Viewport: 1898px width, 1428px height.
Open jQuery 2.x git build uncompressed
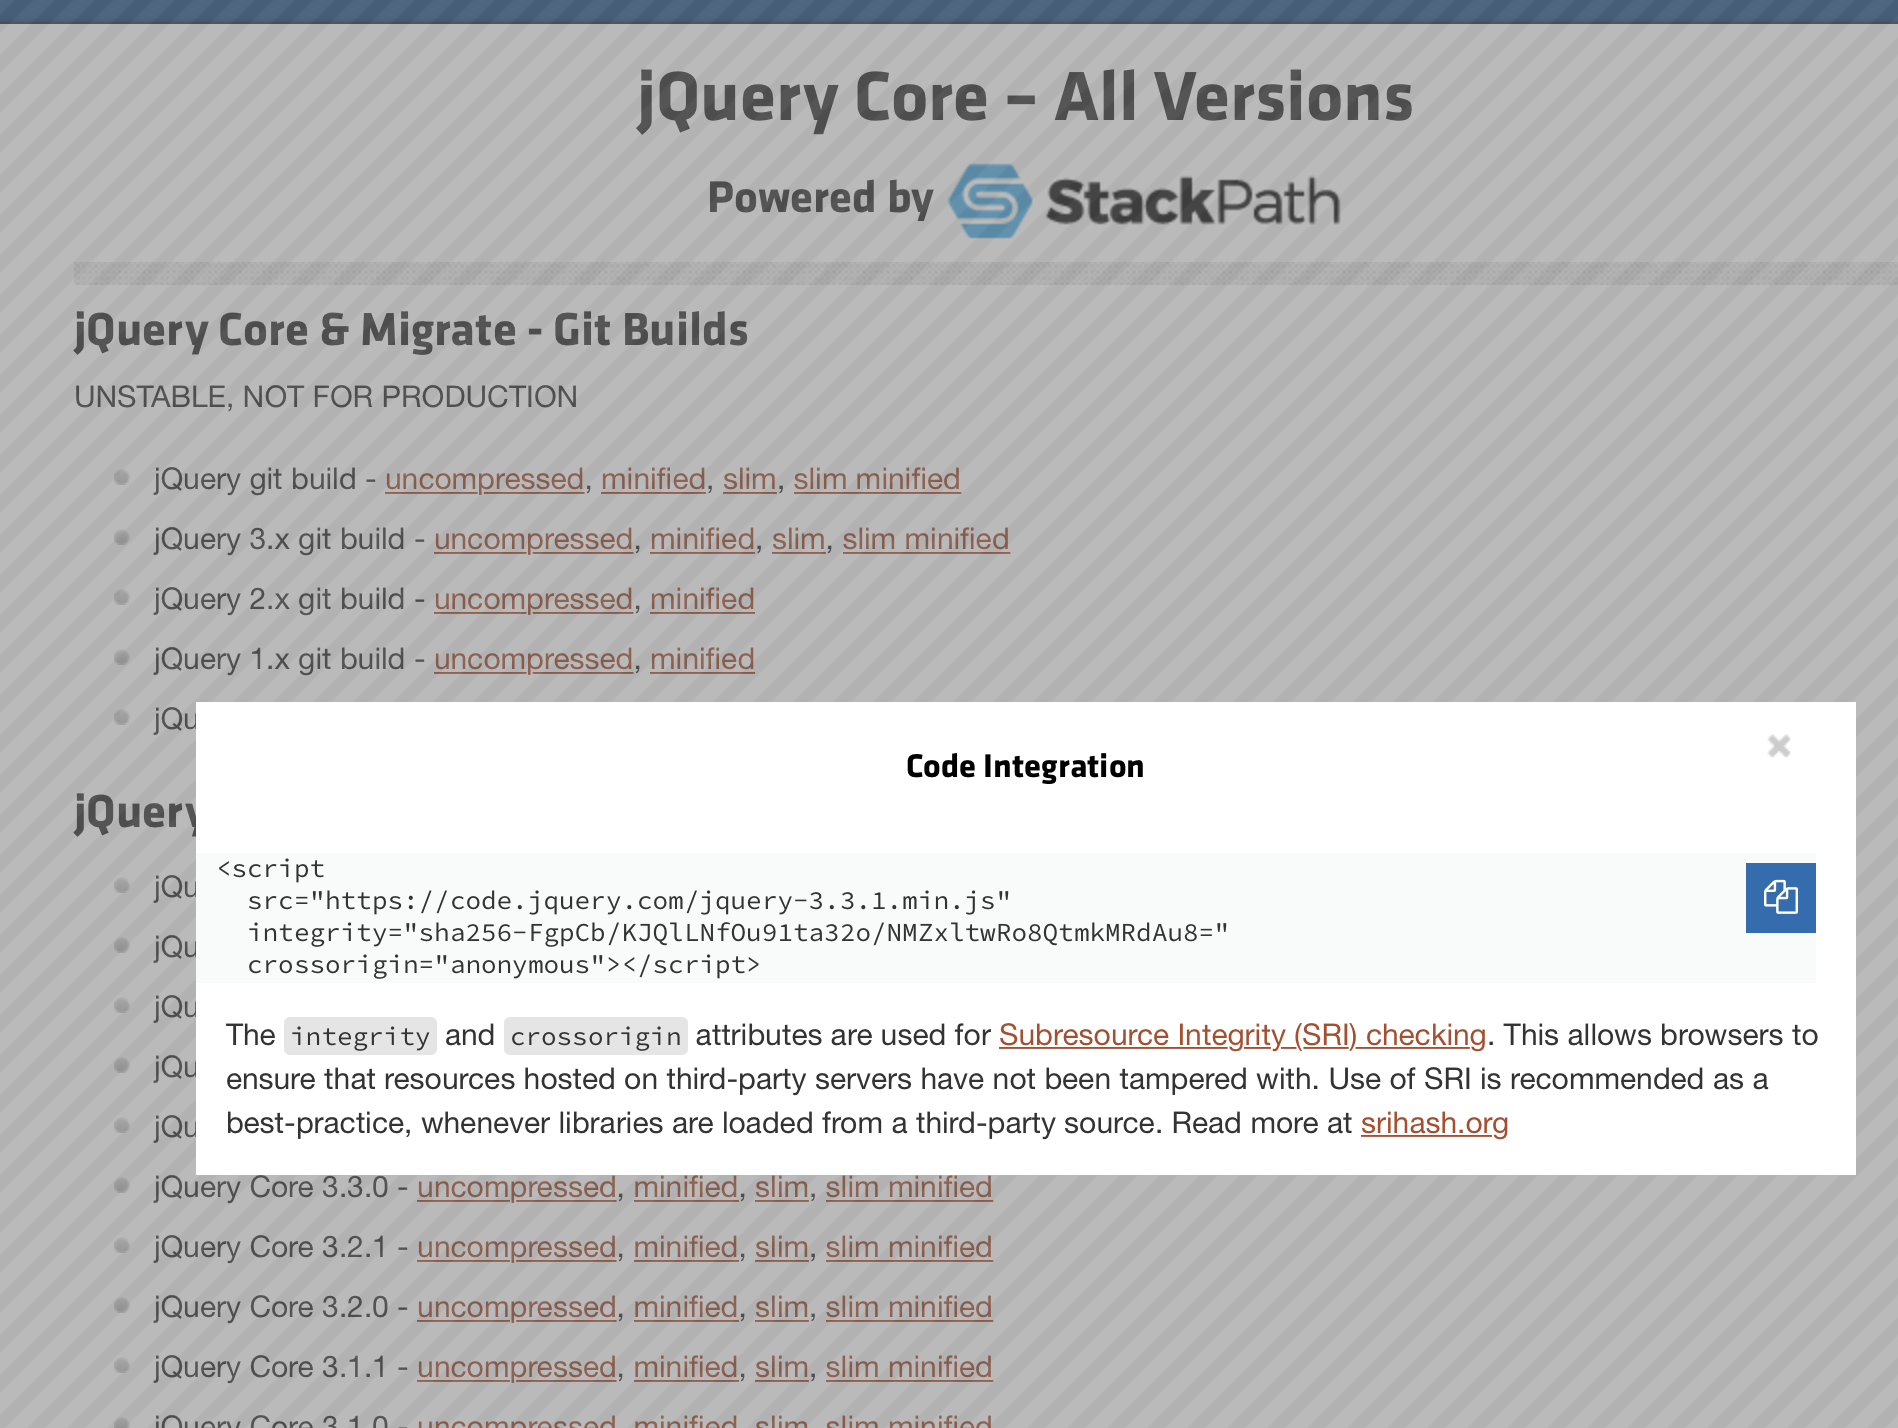pyautogui.click(x=533, y=599)
